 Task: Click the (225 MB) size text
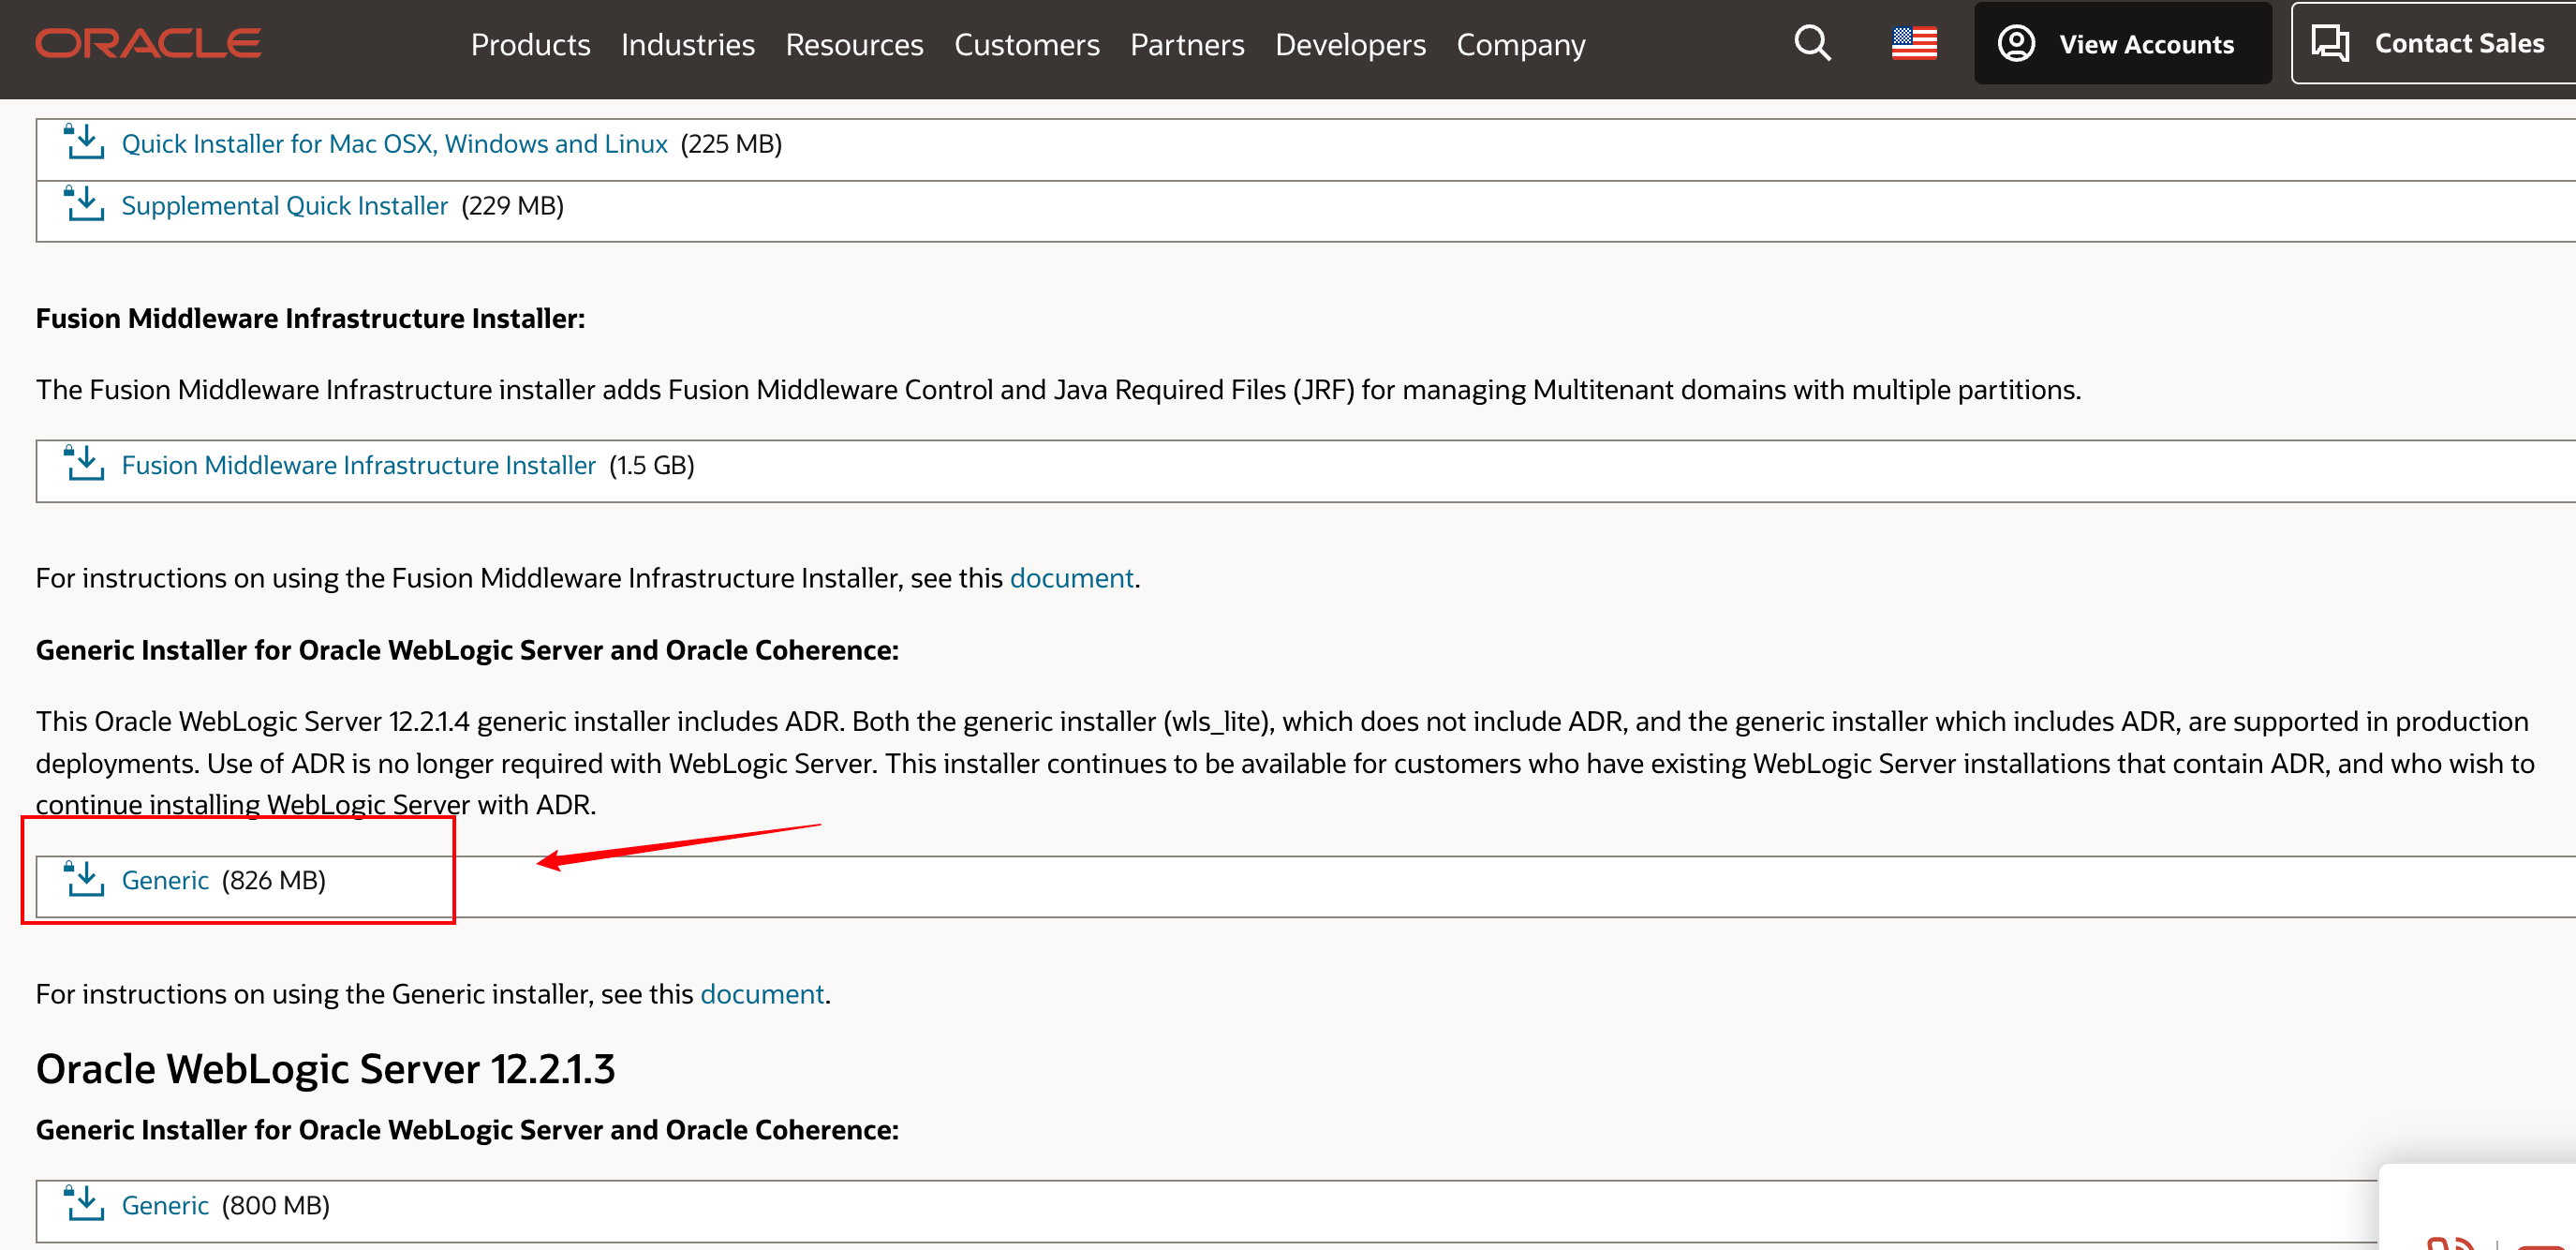click(x=731, y=144)
